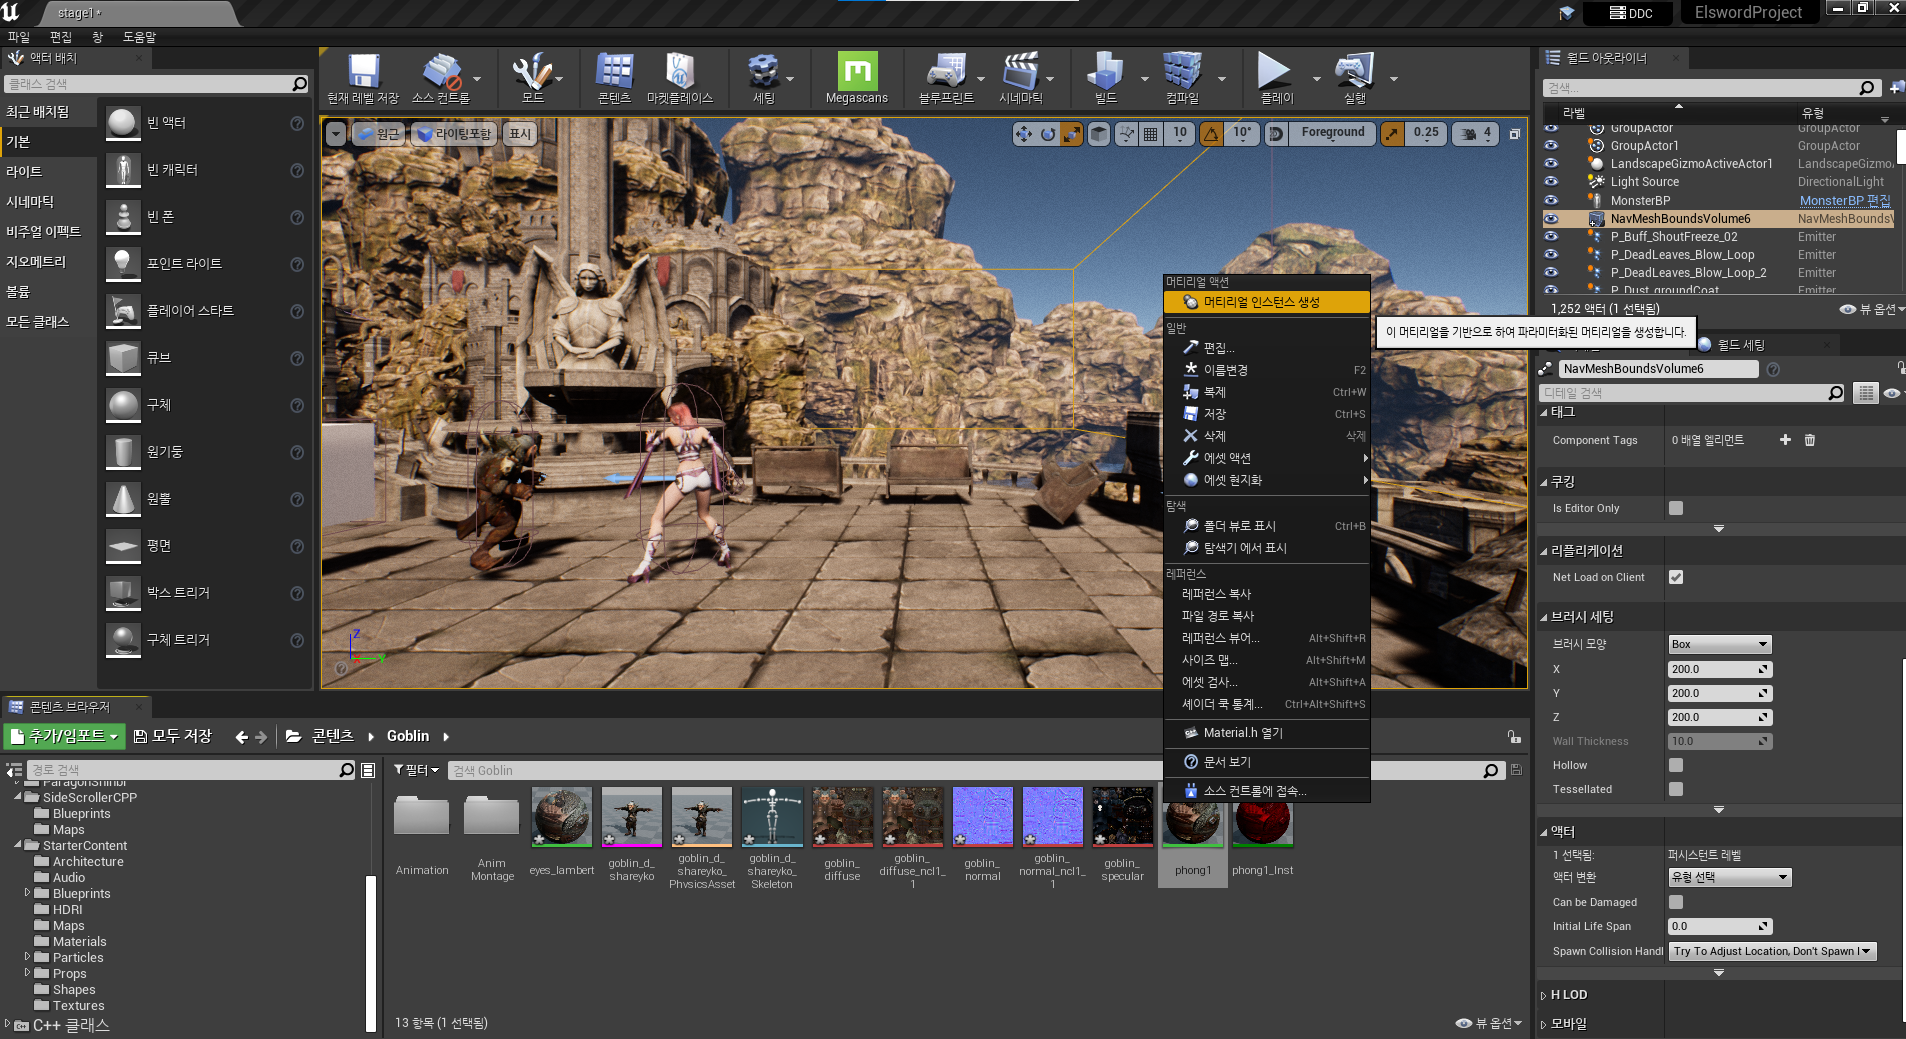This screenshot has width=1906, height=1039.
Task: Collapse the StarterContent folder tree
Action: pyautogui.click(x=18, y=845)
